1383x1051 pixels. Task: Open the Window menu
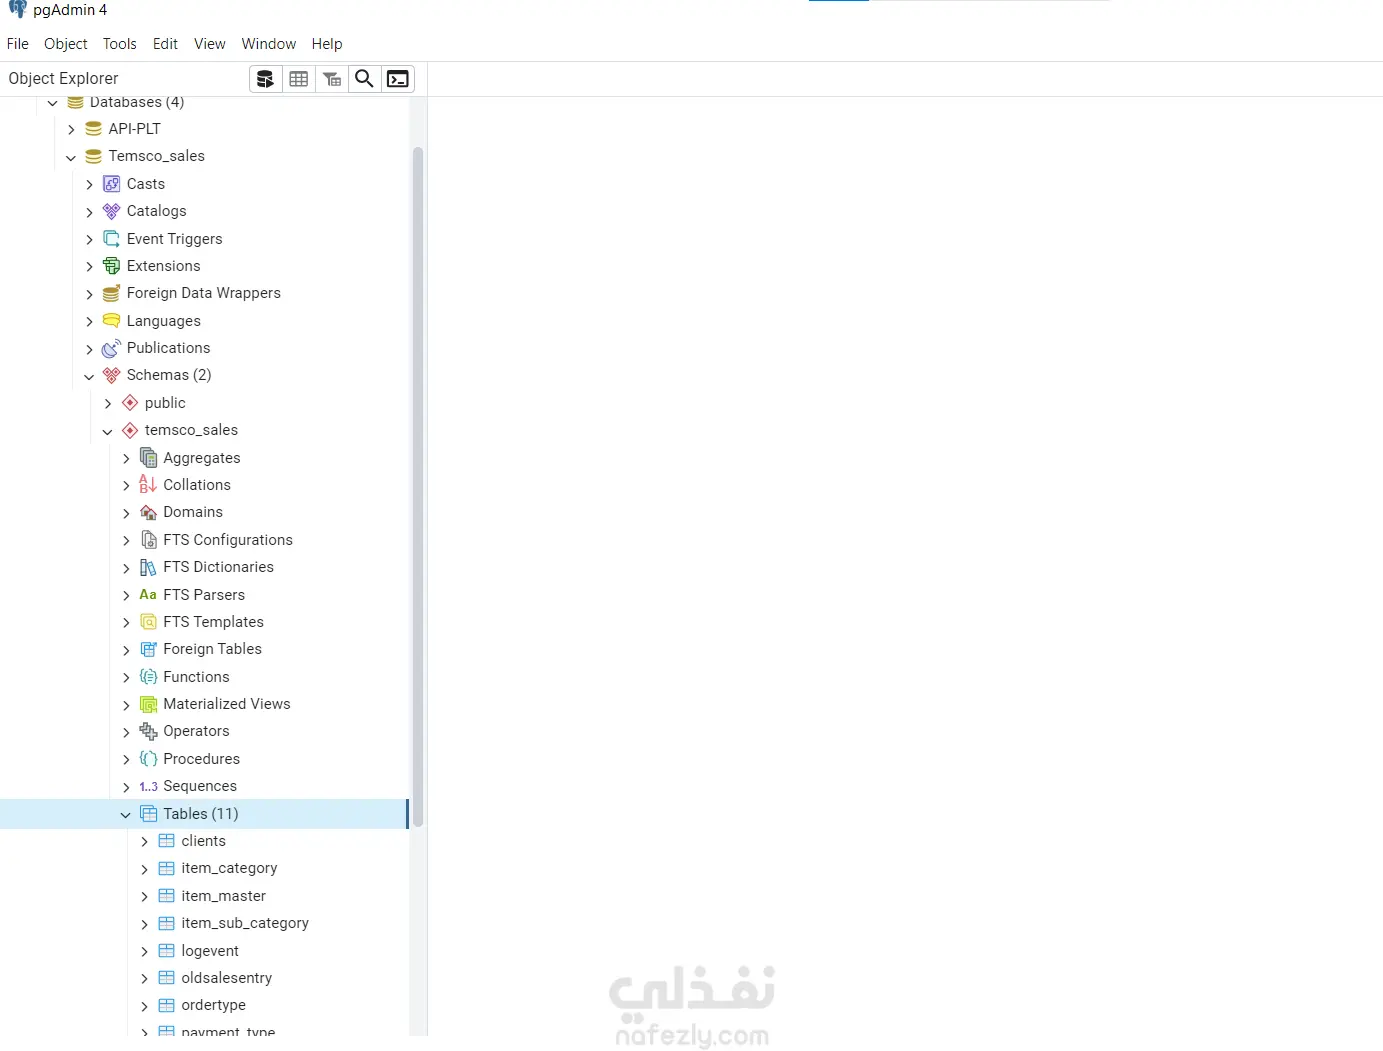269,44
